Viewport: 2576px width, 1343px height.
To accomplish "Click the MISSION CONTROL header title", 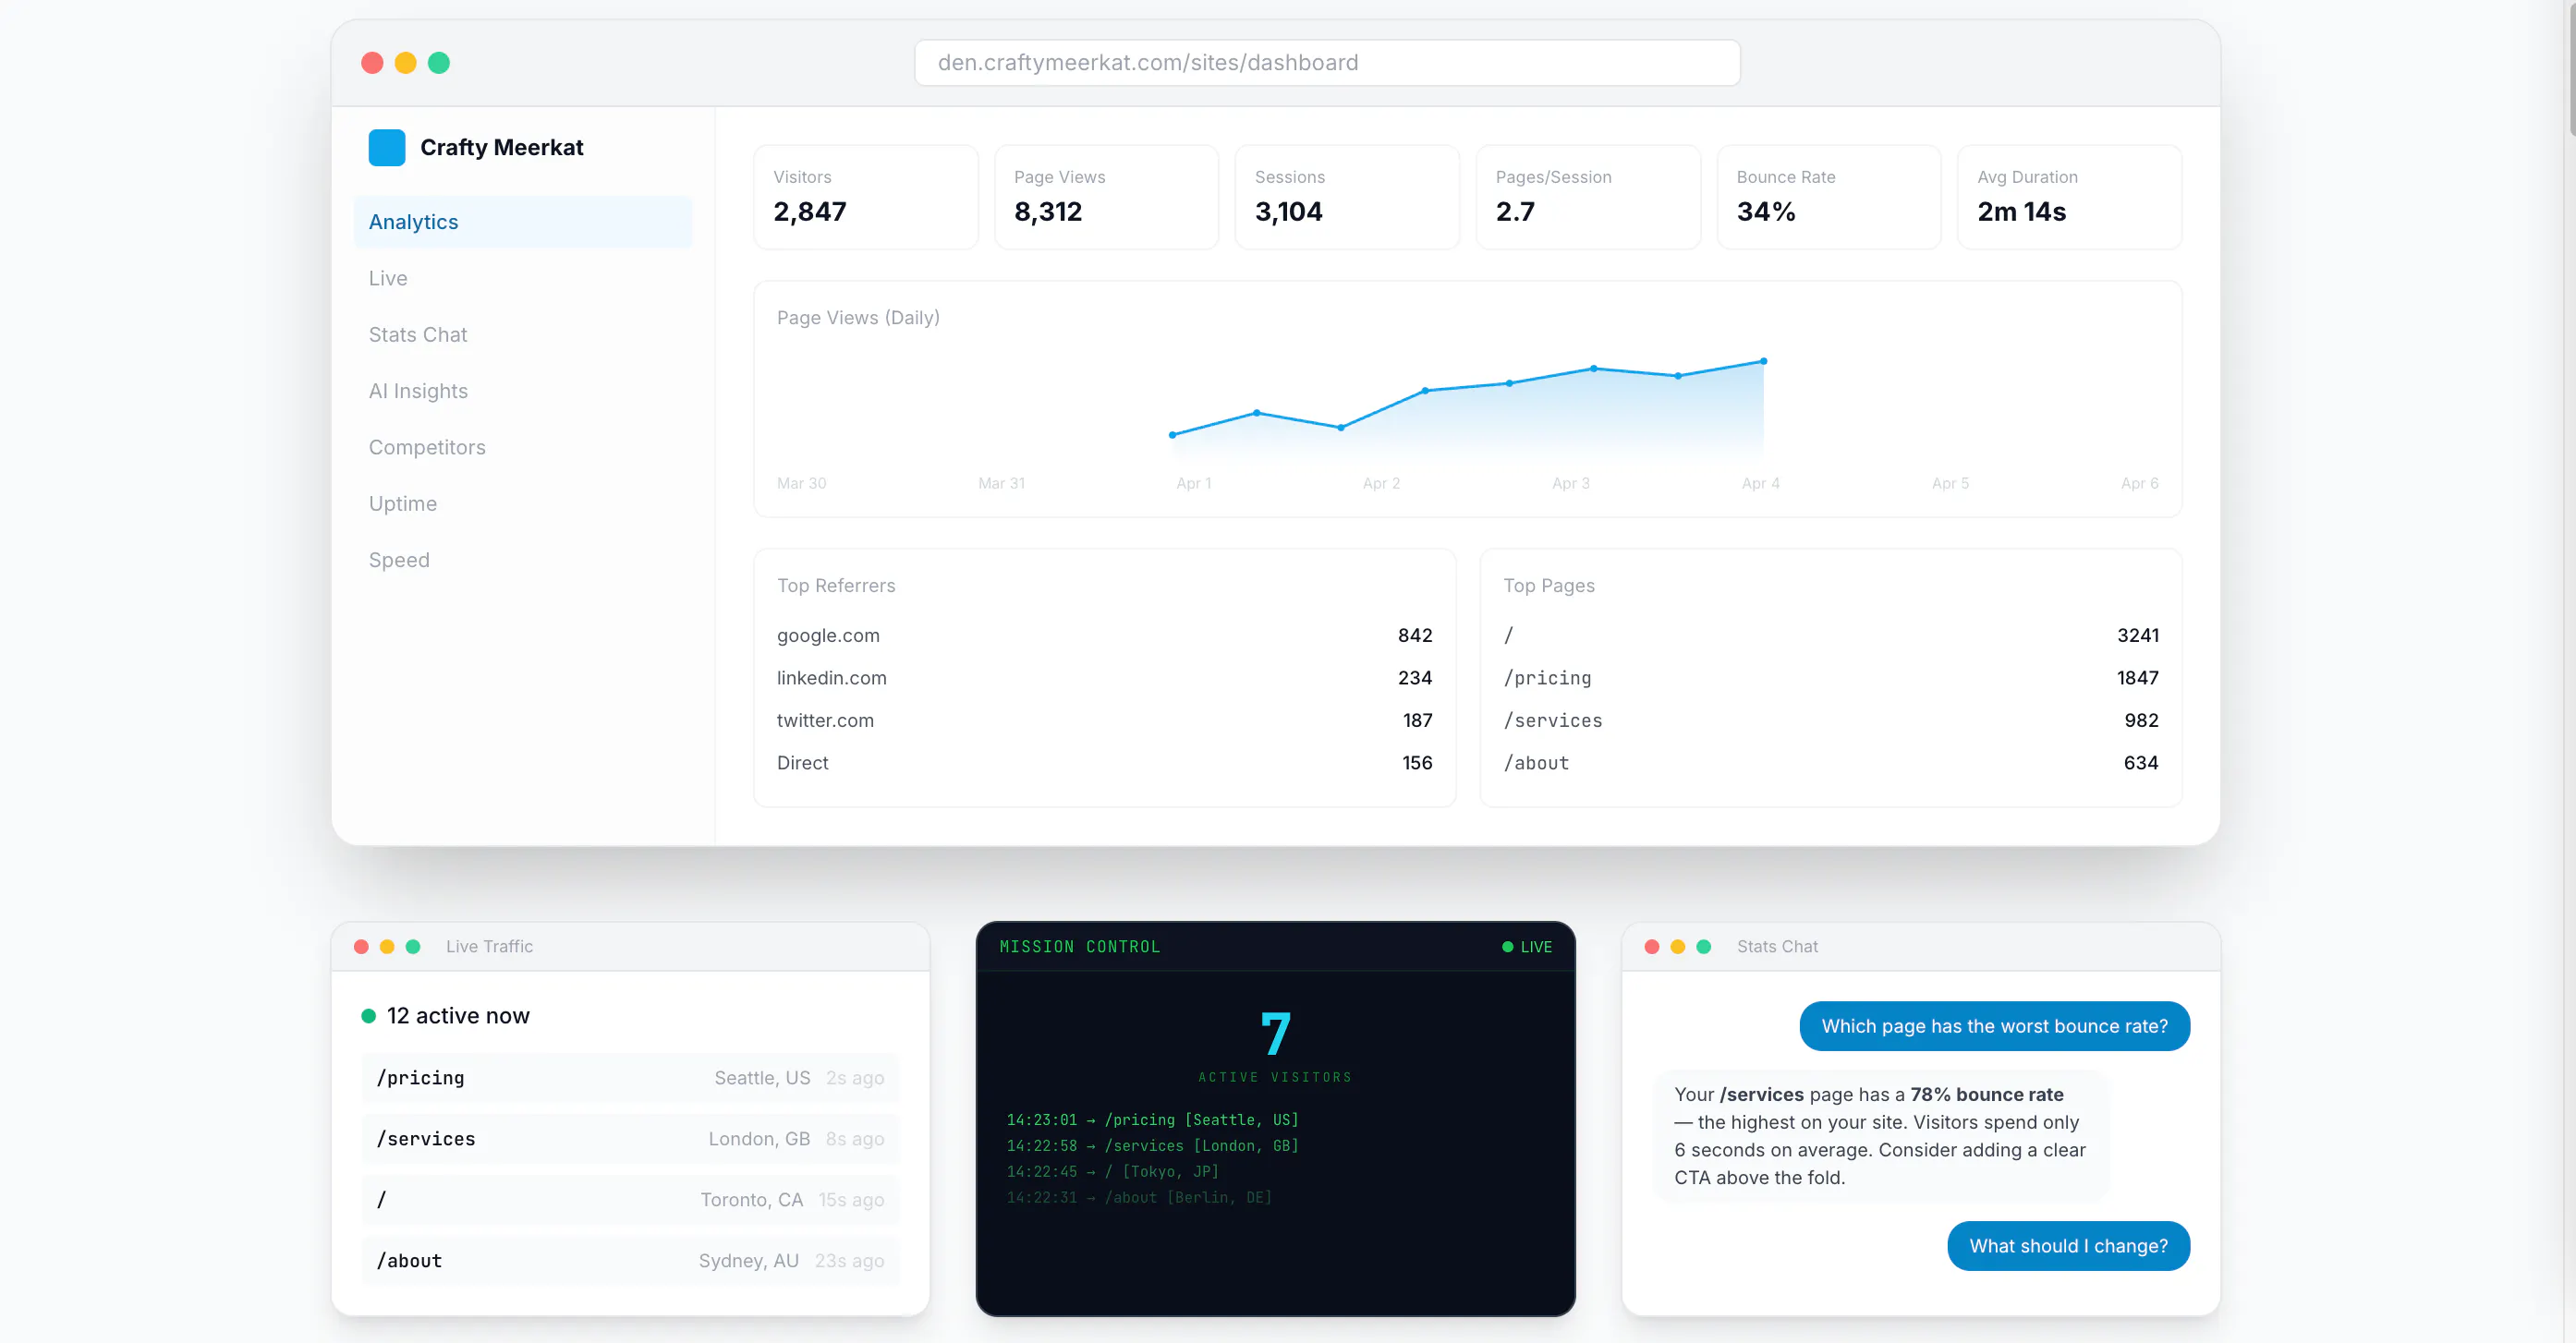I will 1080,947.
